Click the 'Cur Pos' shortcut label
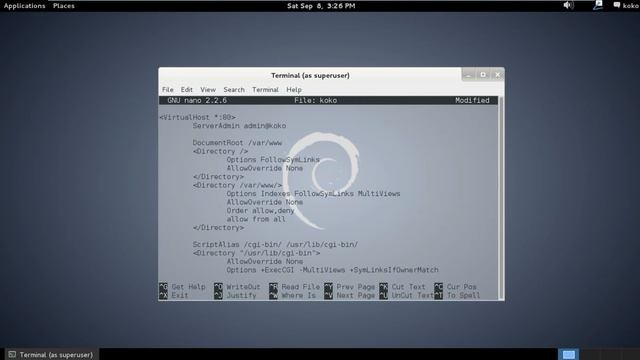The image size is (640, 360). (x=462, y=287)
